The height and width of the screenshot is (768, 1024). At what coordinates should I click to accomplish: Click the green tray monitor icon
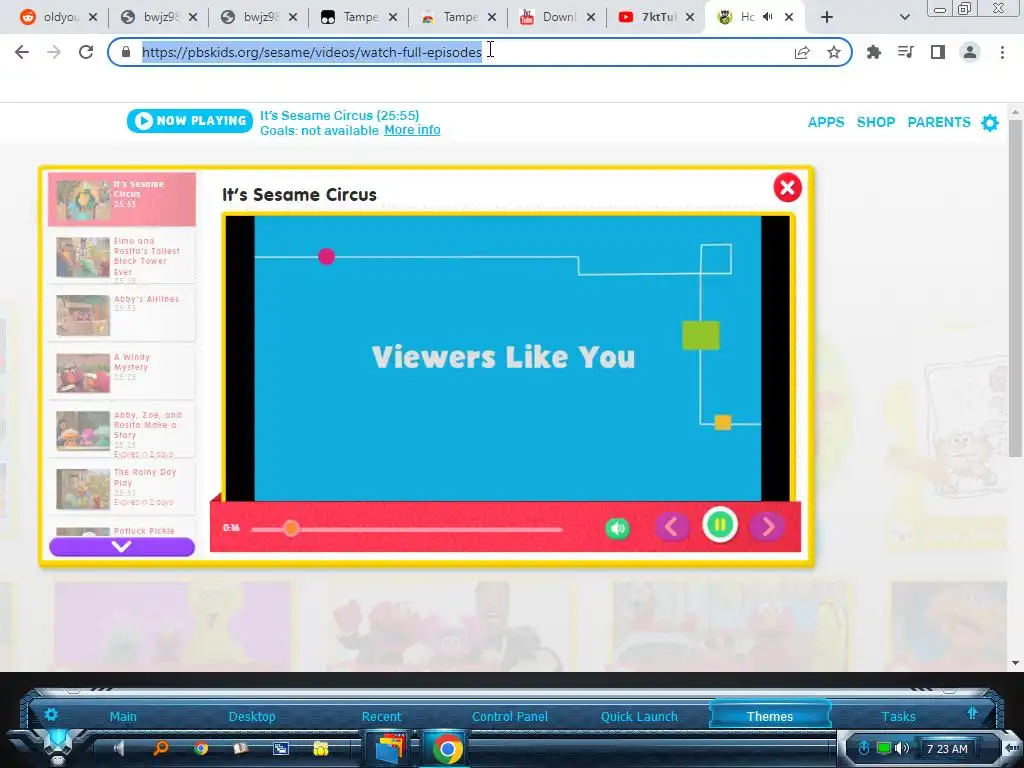point(884,748)
